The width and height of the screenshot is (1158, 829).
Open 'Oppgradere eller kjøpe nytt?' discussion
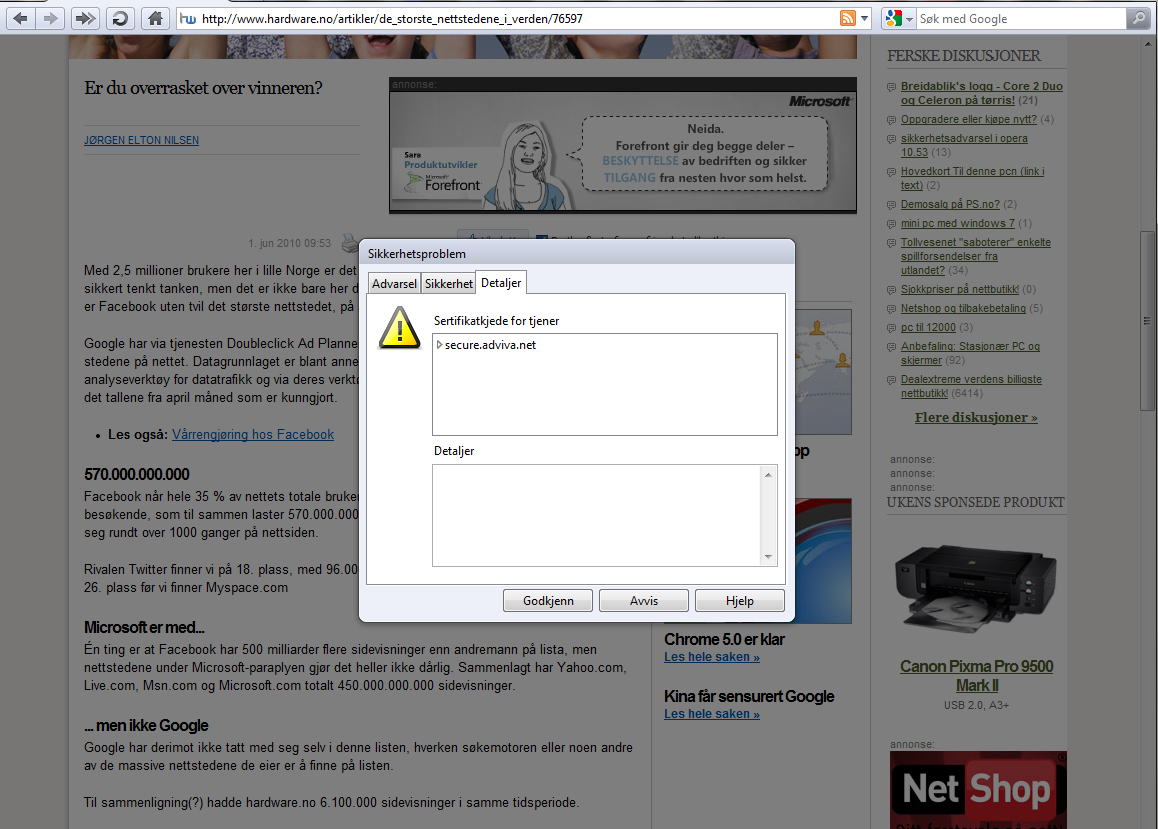968,120
